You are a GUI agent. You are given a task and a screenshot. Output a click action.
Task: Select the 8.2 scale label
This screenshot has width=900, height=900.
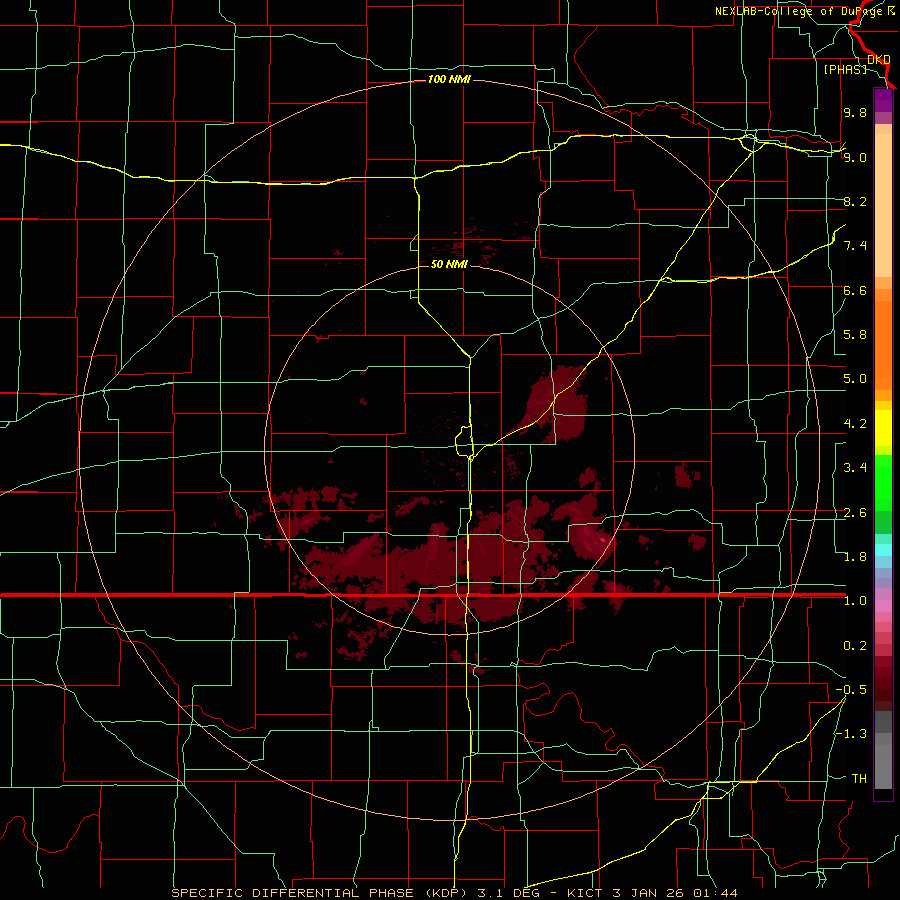[855, 201]
